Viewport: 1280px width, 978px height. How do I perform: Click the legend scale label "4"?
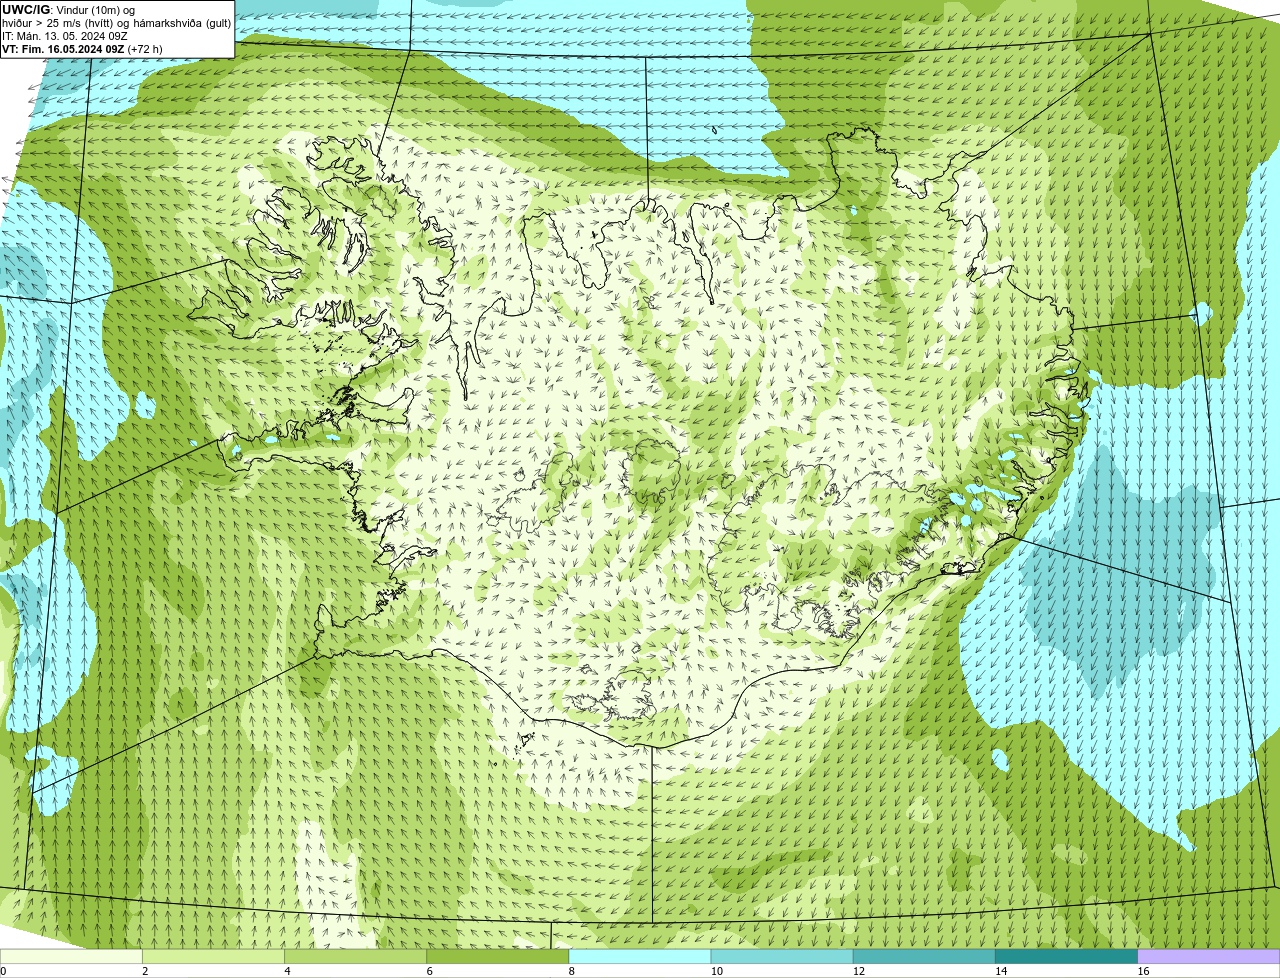[287, 971]
